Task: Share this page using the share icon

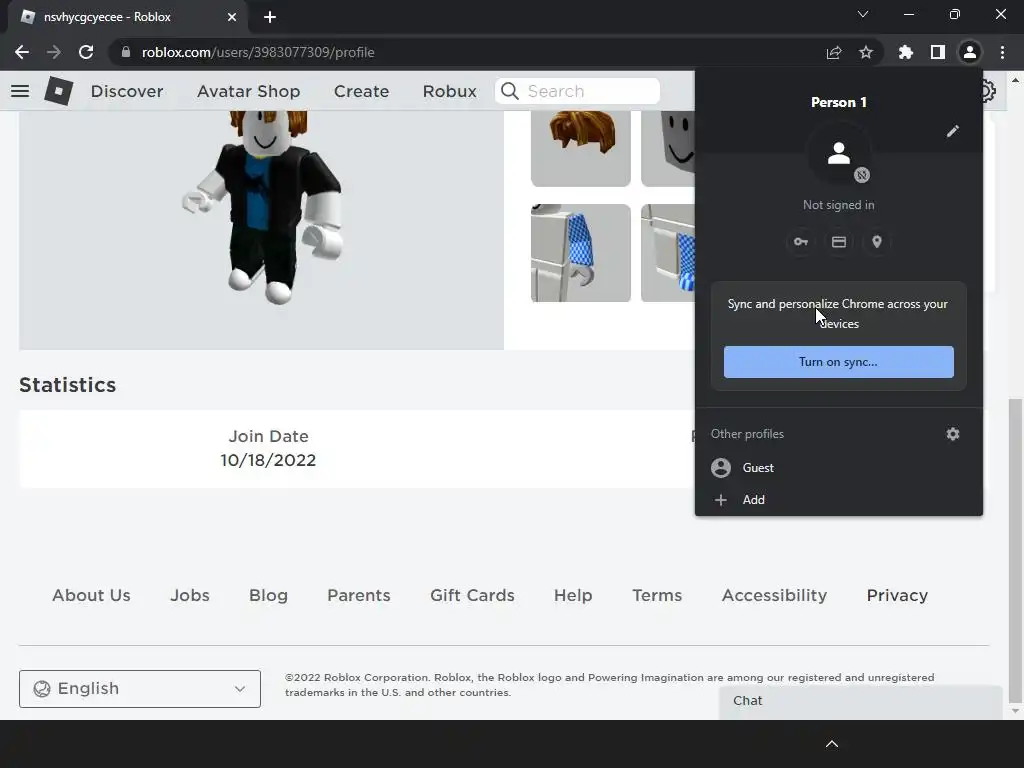Action: pos(834,52)
